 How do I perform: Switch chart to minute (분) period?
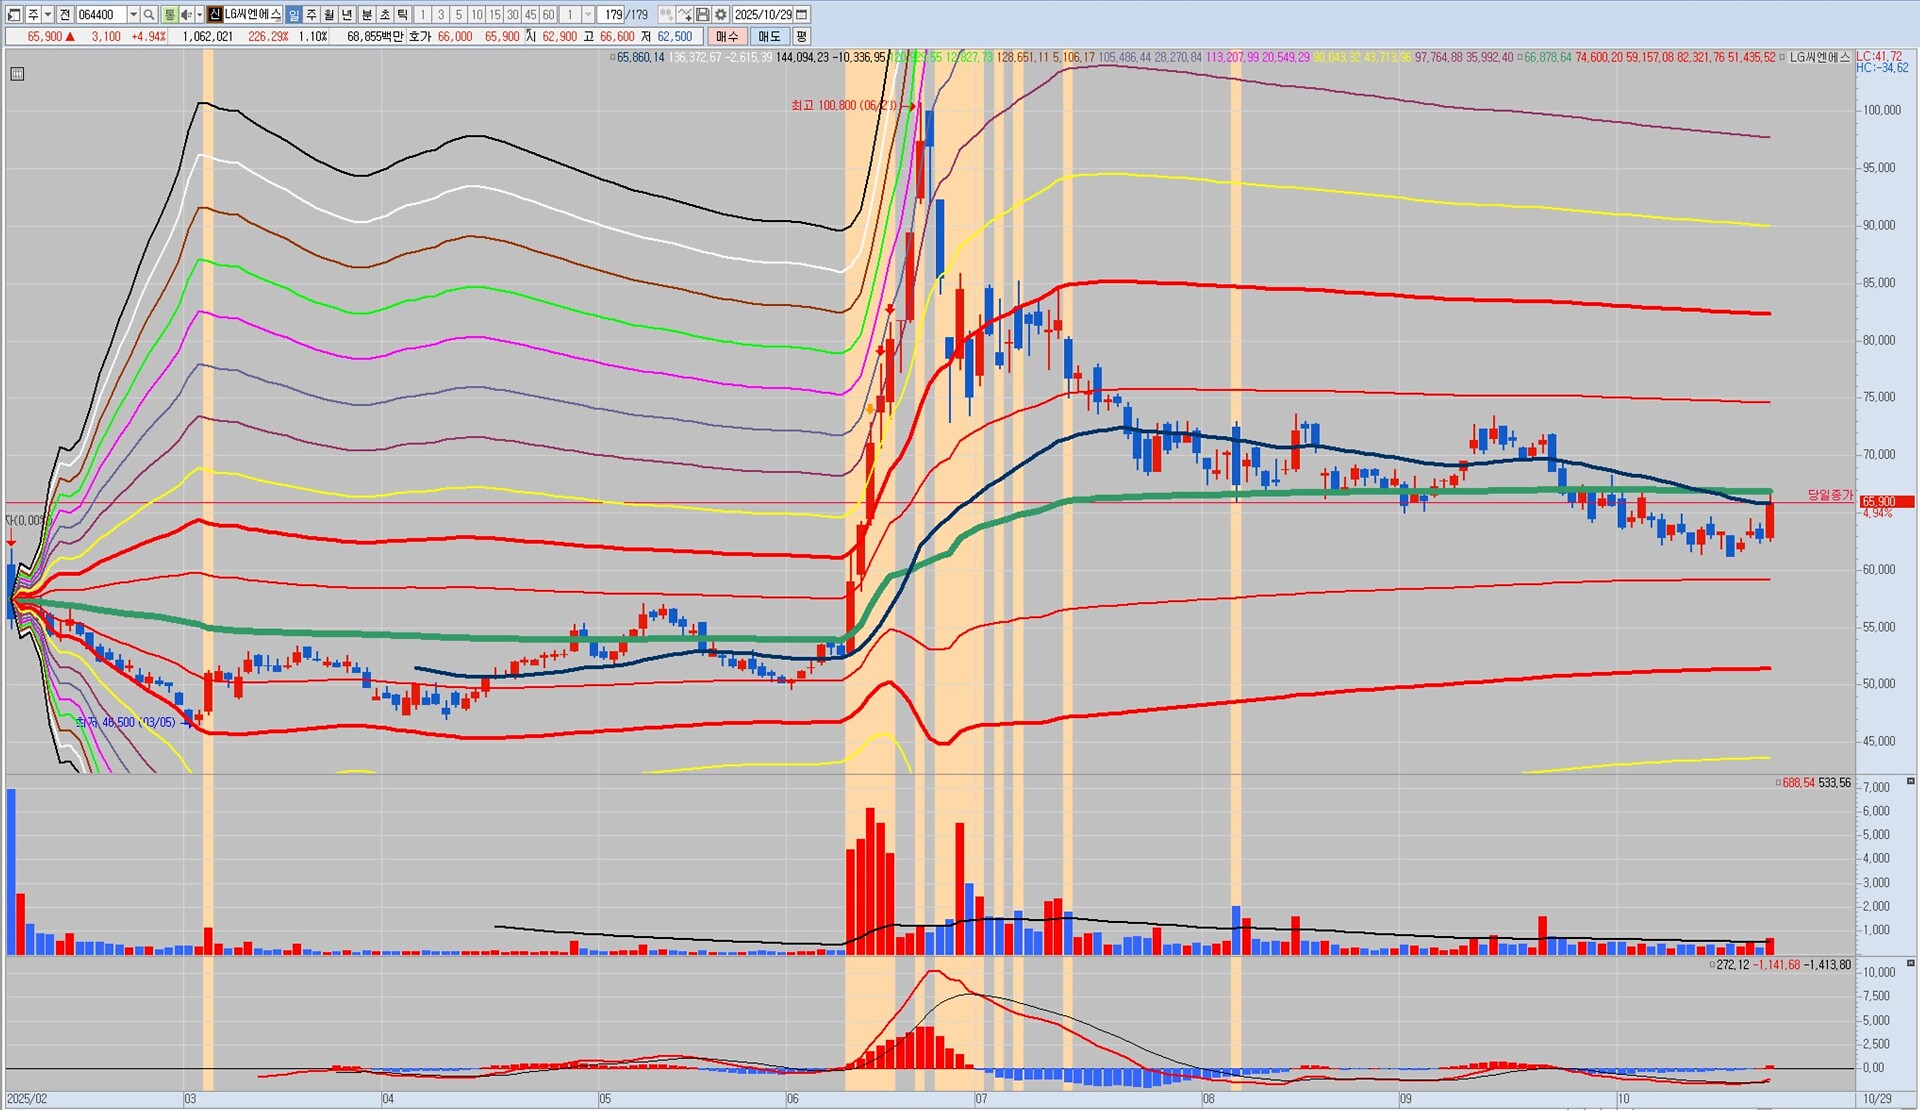click(x=366, y=15)
